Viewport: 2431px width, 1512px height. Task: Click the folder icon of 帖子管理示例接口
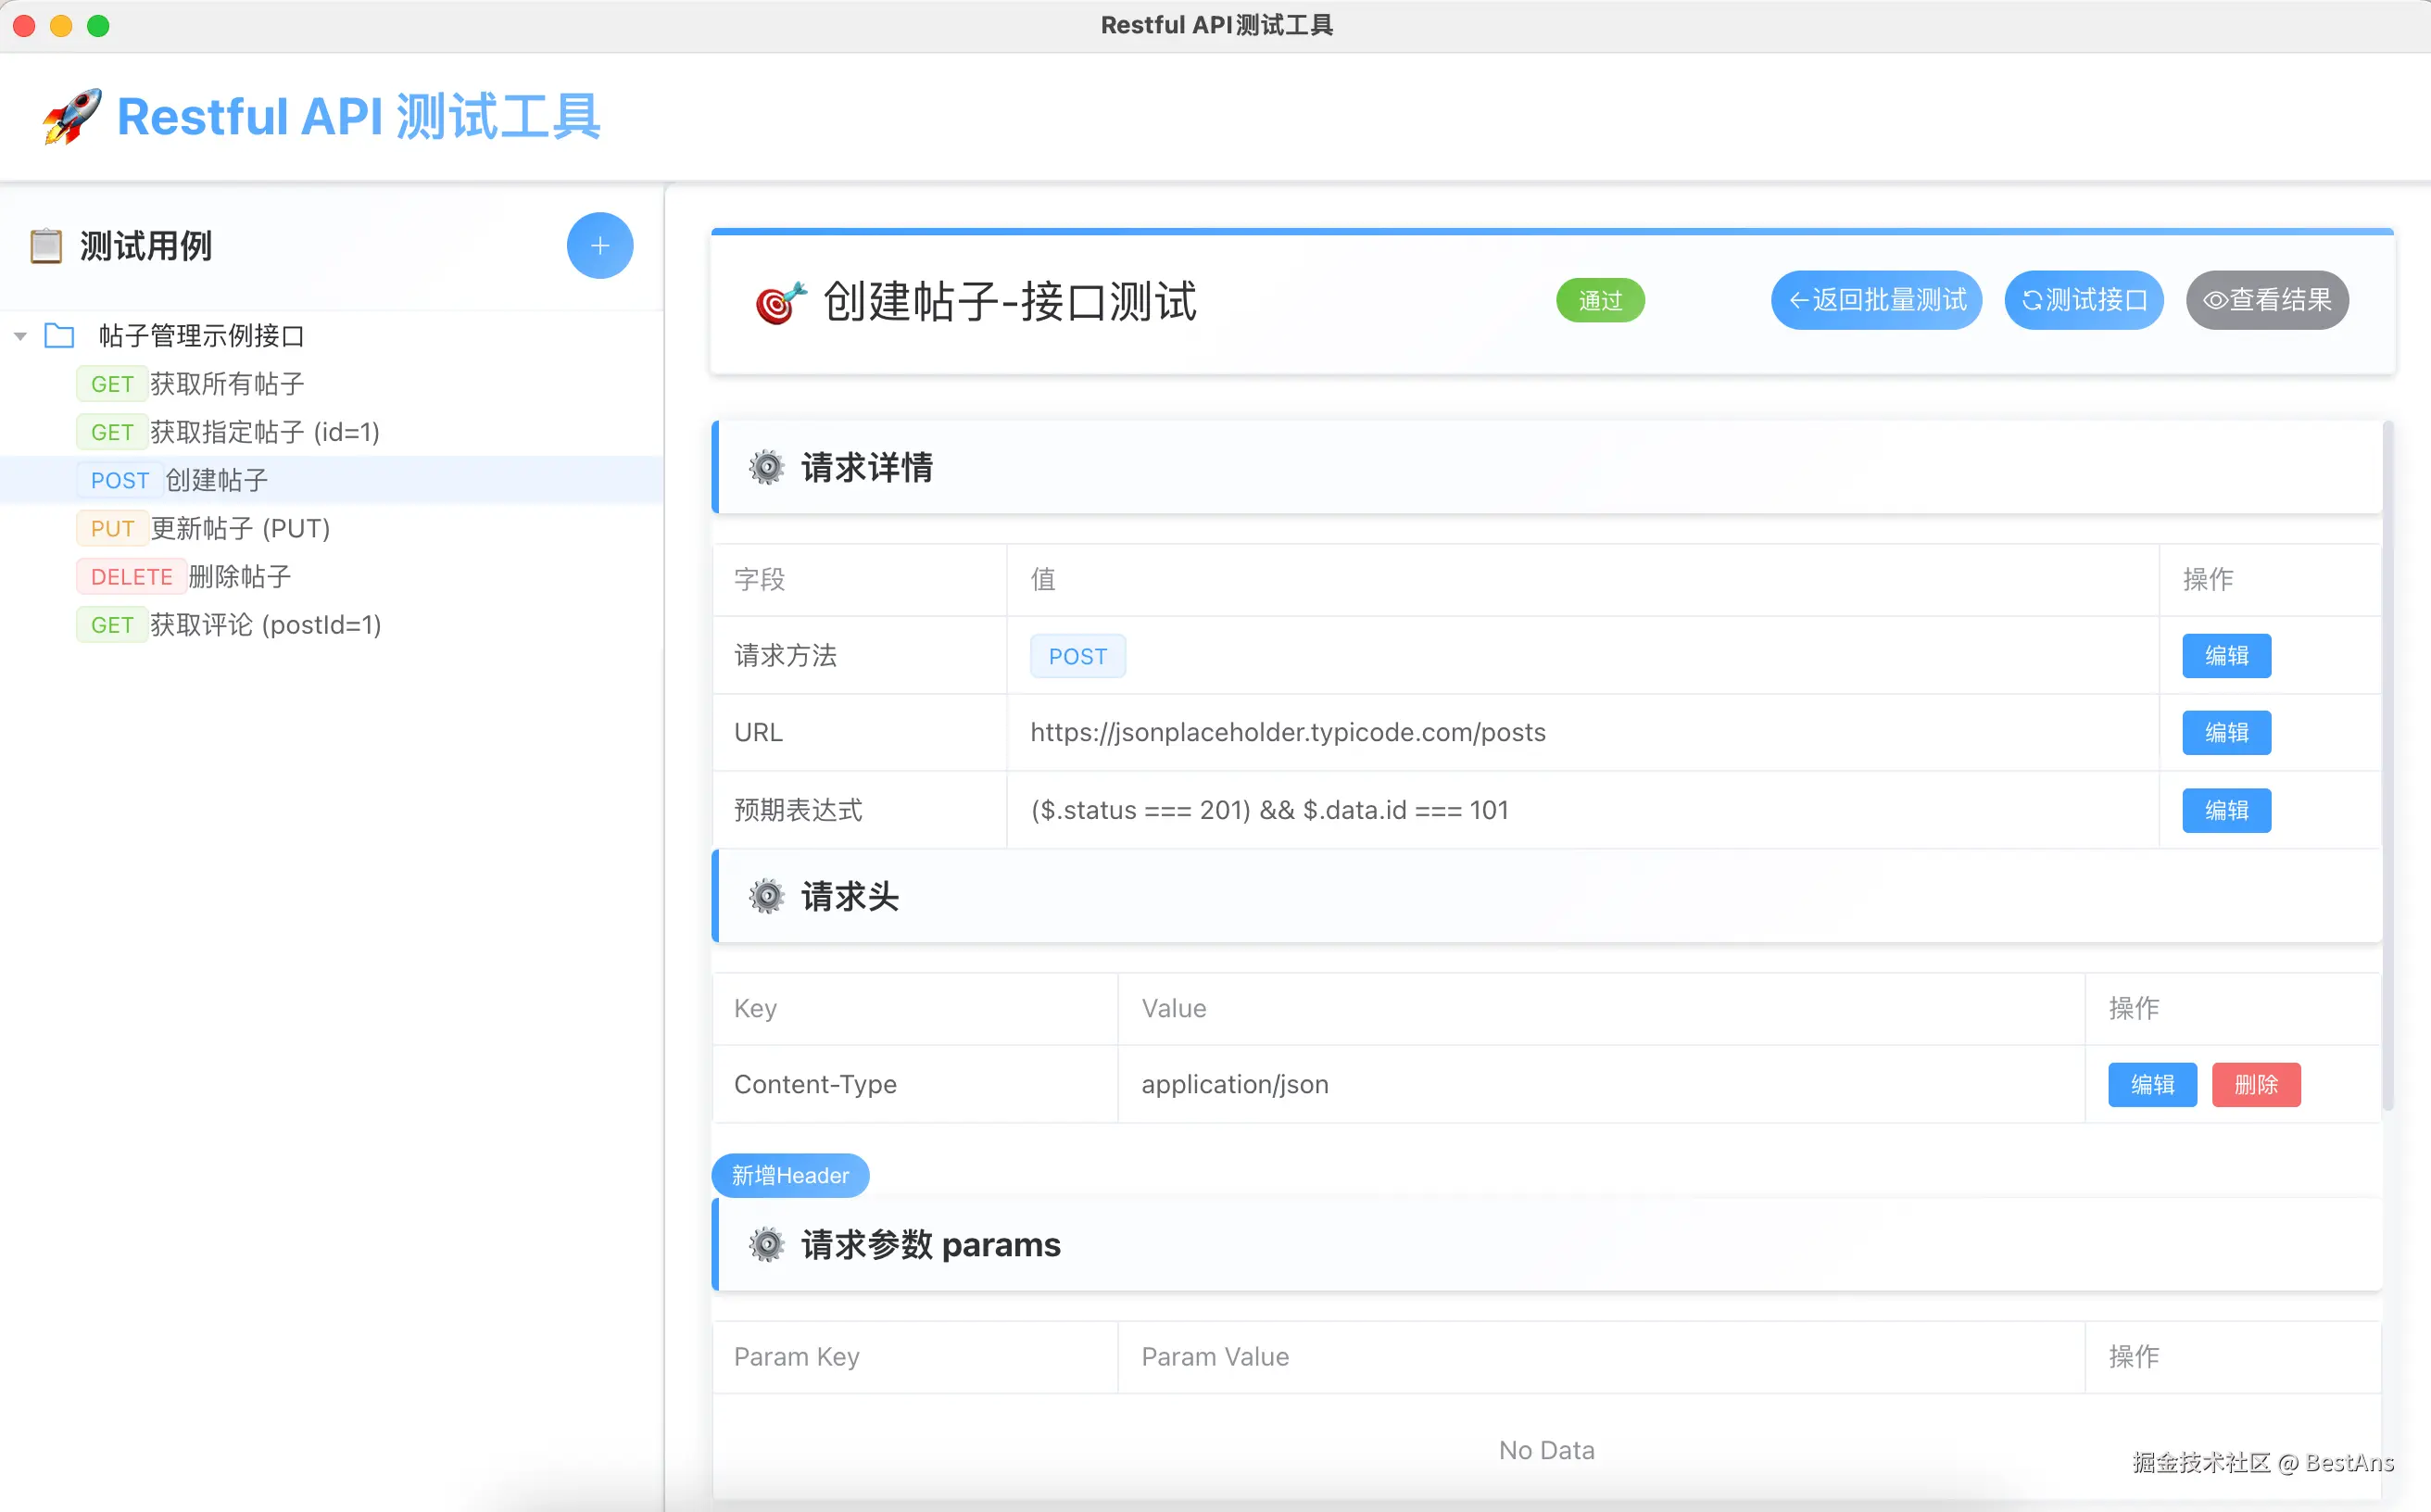[60, 336]
